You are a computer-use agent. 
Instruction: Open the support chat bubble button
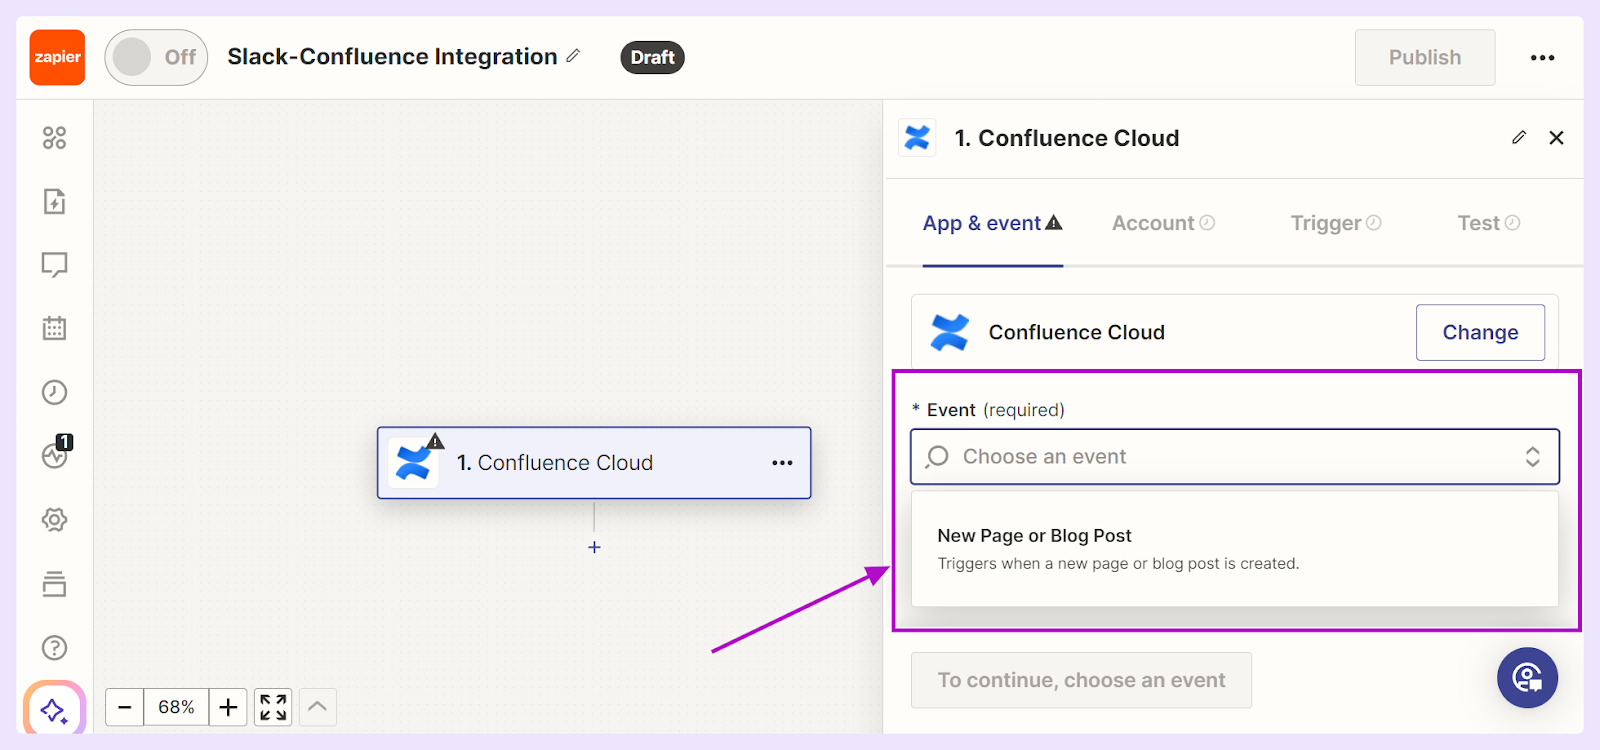tap(1527, 678)
